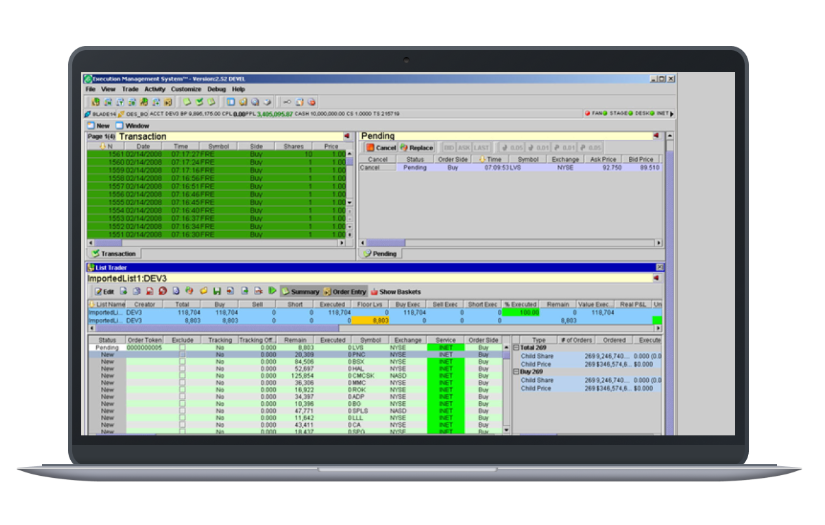Click the Pending panel horizontal scroll right arrow
This screenshot has width=825, height=525.
[658, 243]
